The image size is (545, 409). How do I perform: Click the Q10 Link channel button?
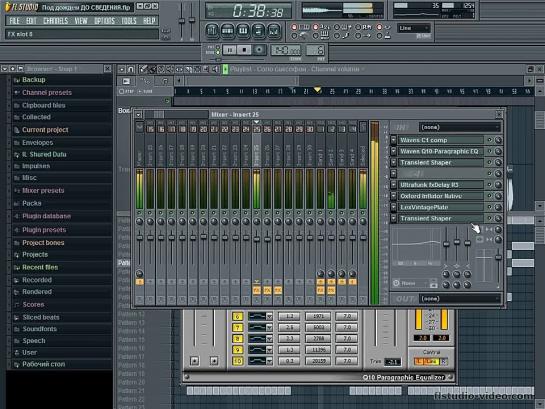pyautogui.click(x=431, y=362)
